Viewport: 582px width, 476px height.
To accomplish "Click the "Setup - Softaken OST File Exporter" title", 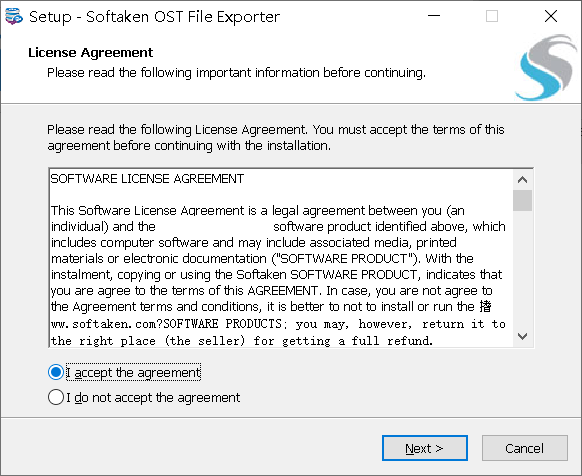I will (154, 17).
